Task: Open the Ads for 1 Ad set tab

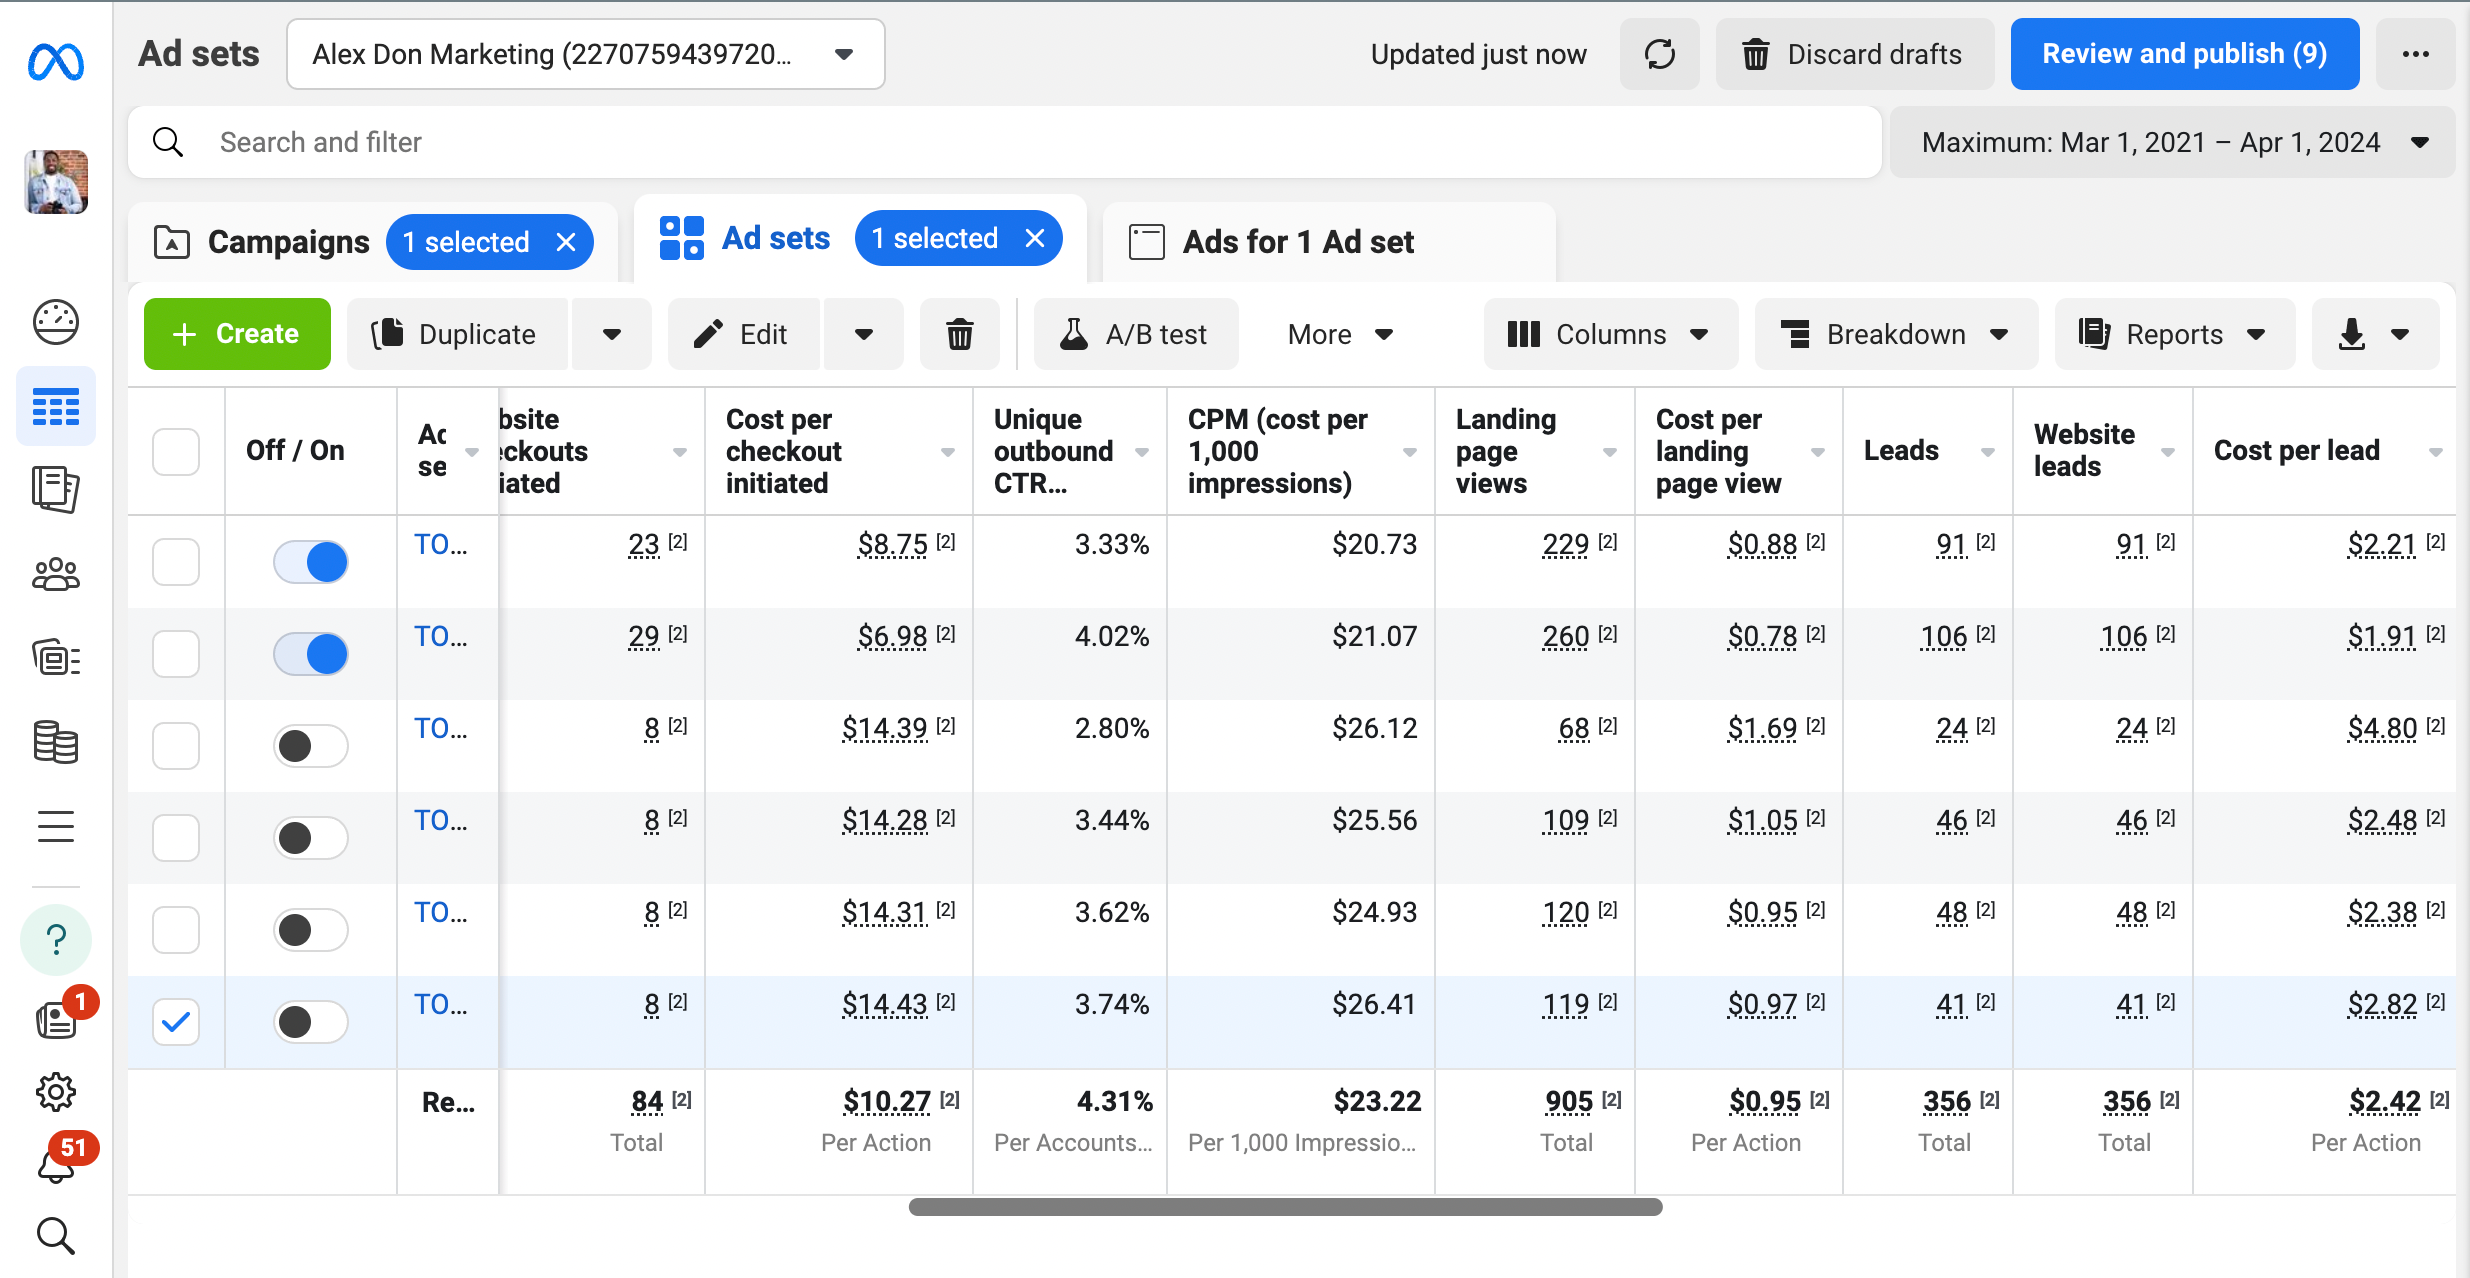Action: (x=1298, y=242)
